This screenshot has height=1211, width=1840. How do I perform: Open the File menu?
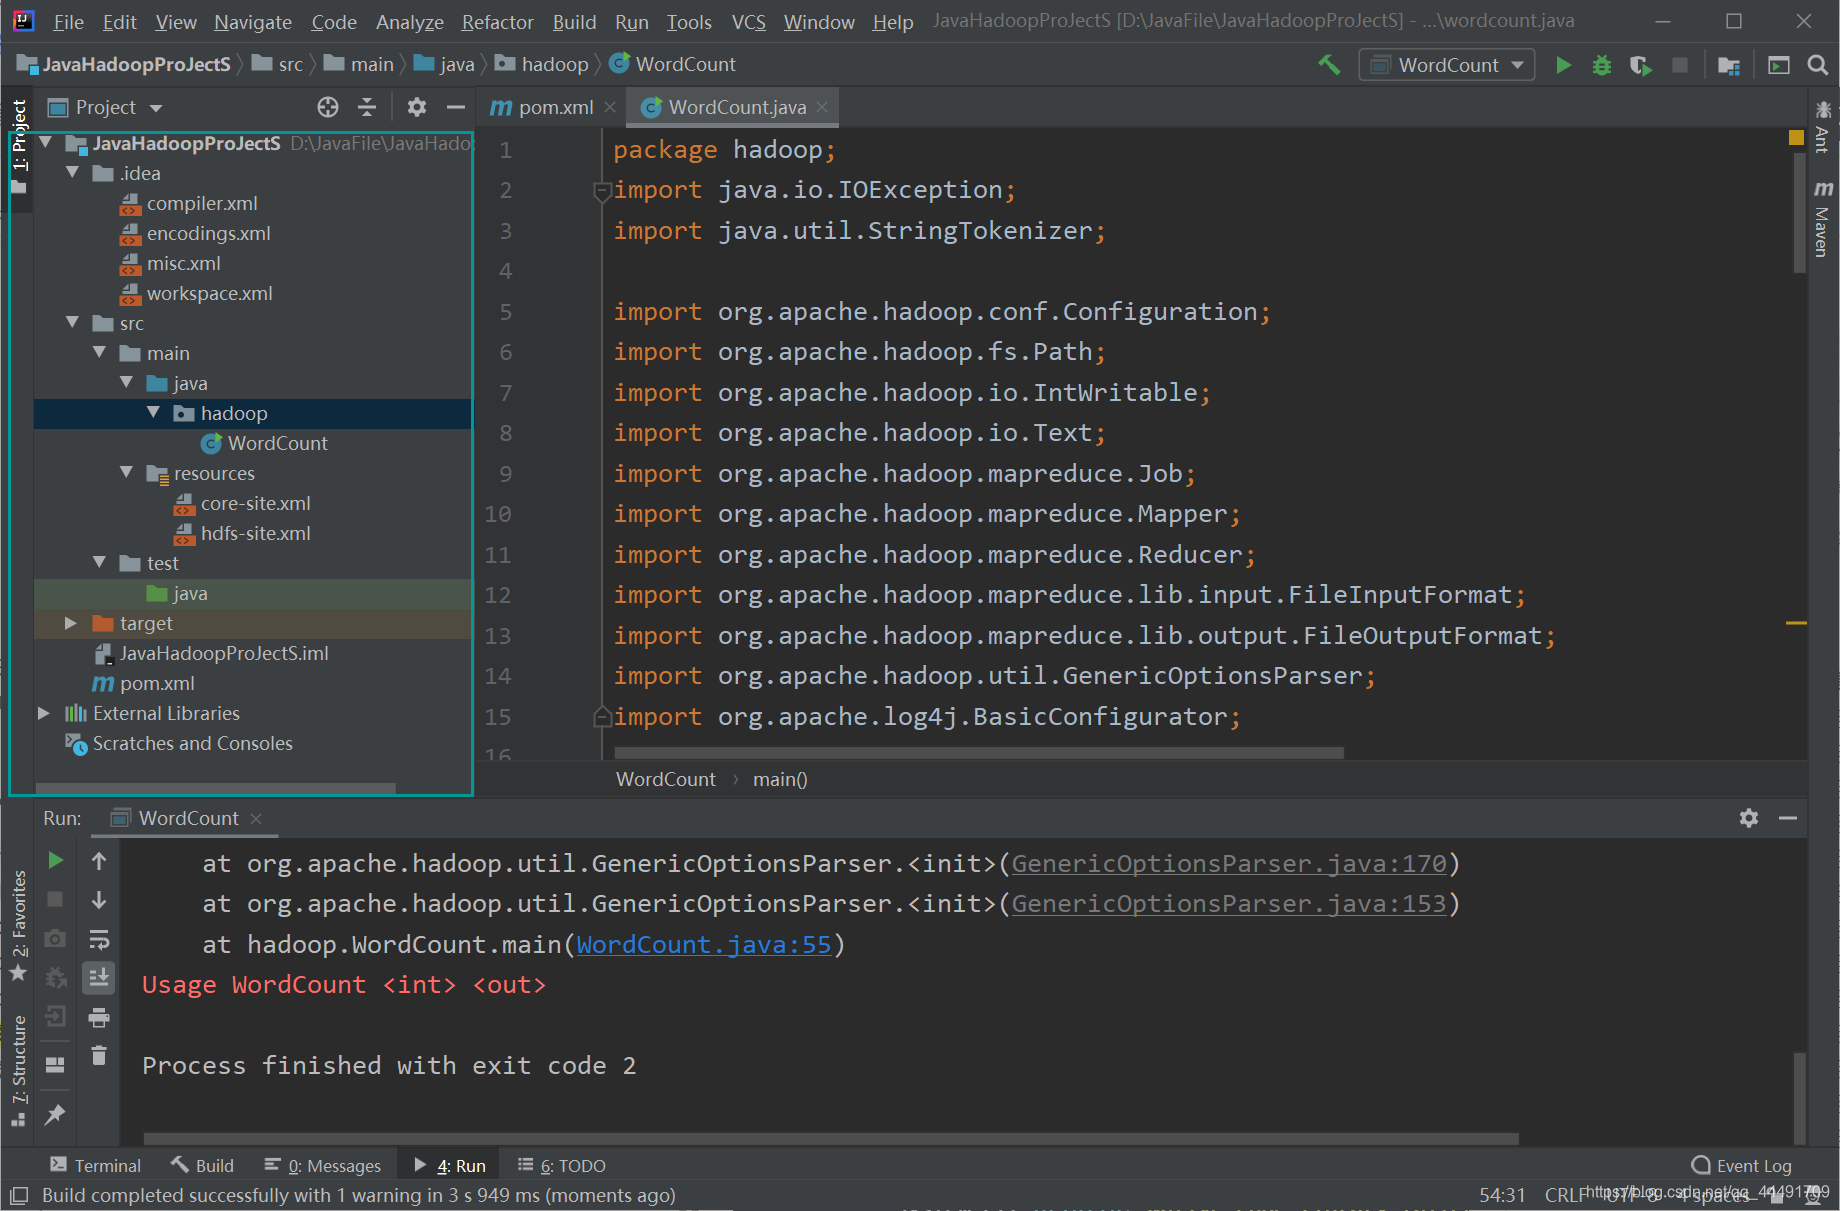(x=68, y=22)
